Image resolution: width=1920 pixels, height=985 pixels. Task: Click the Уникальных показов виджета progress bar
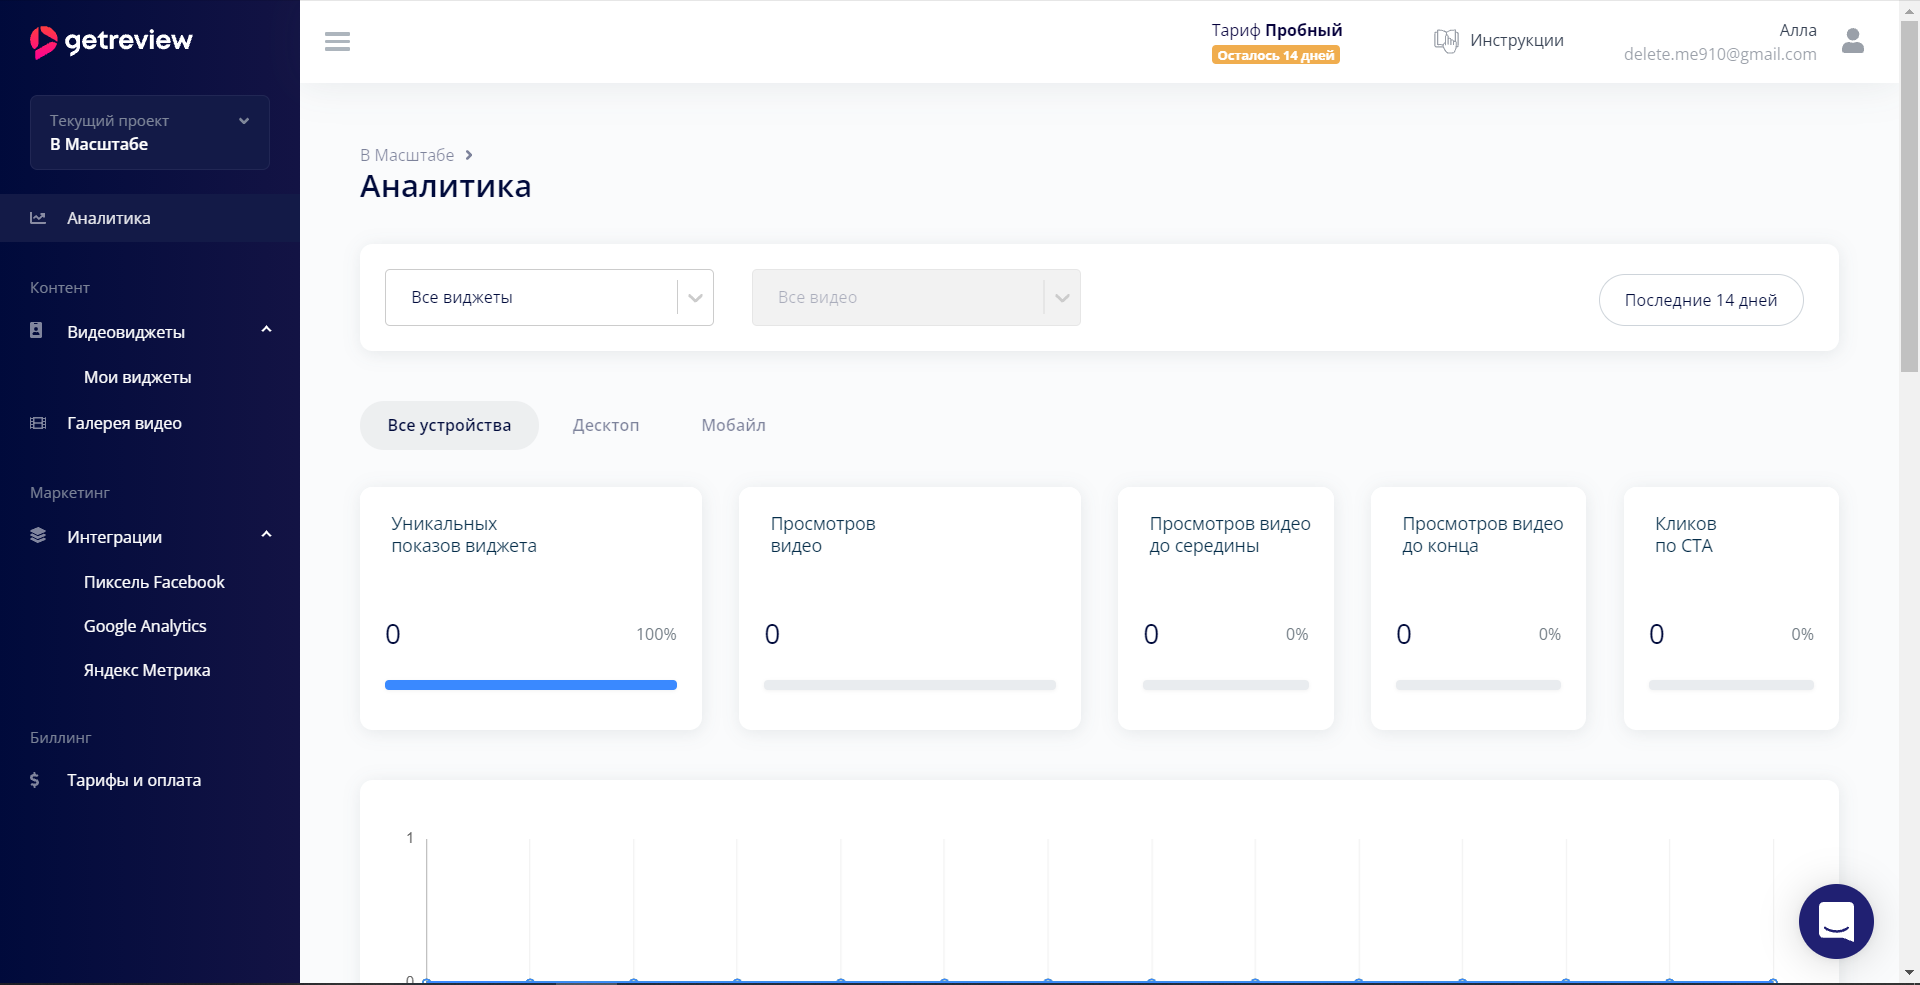tap(531, 685)
